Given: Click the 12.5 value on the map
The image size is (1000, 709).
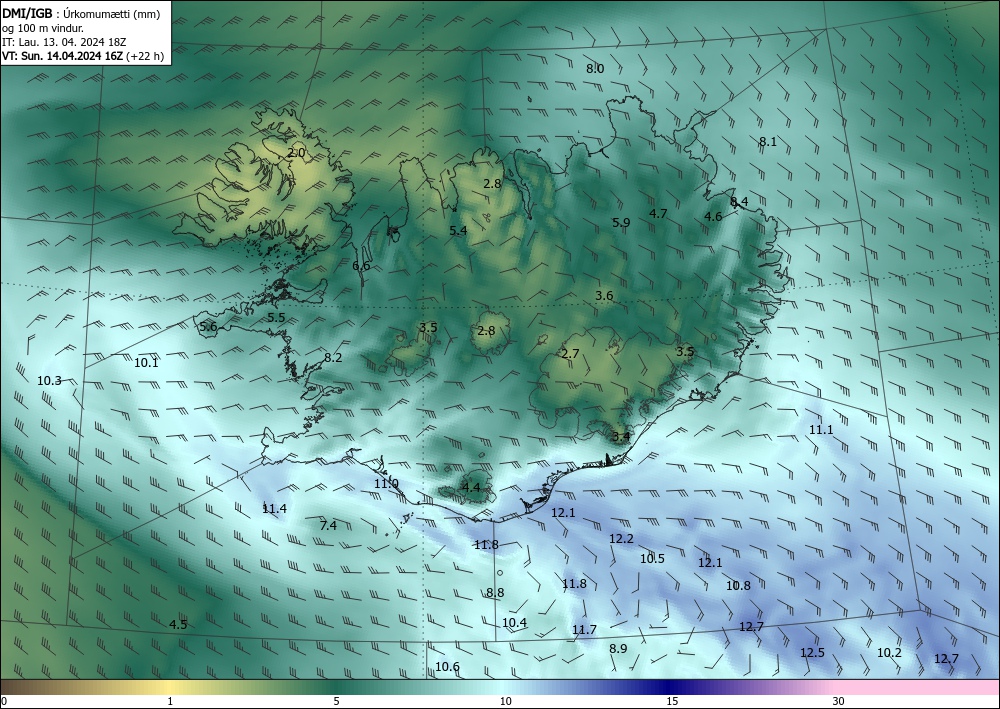Looking at the screenshot, I should pyautogui.click(x=812, y=652).
